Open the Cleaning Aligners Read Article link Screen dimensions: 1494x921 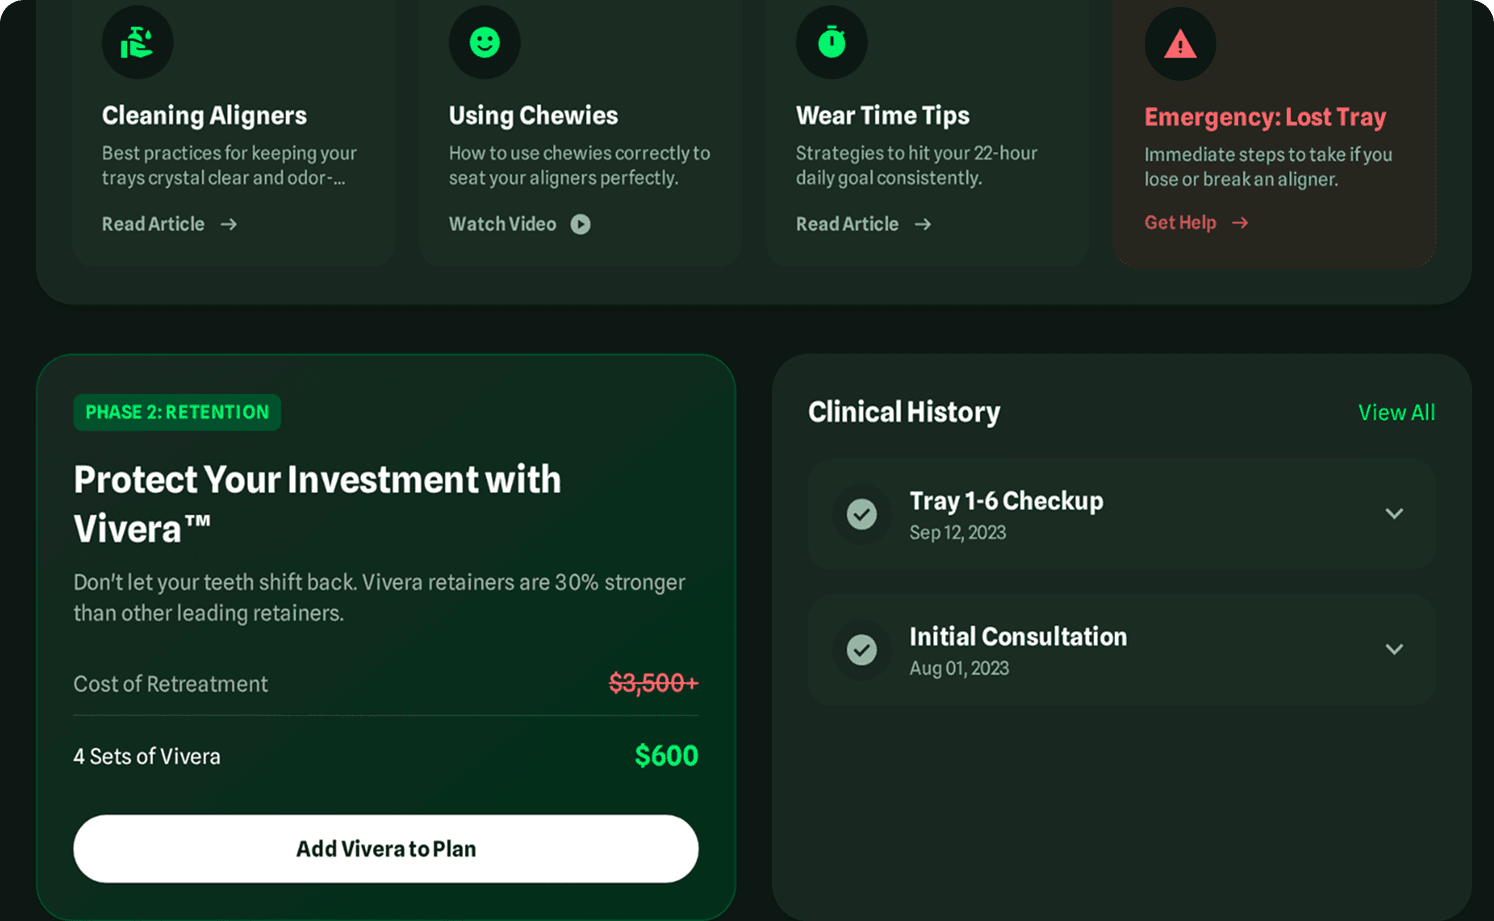[x=153, y=224]
